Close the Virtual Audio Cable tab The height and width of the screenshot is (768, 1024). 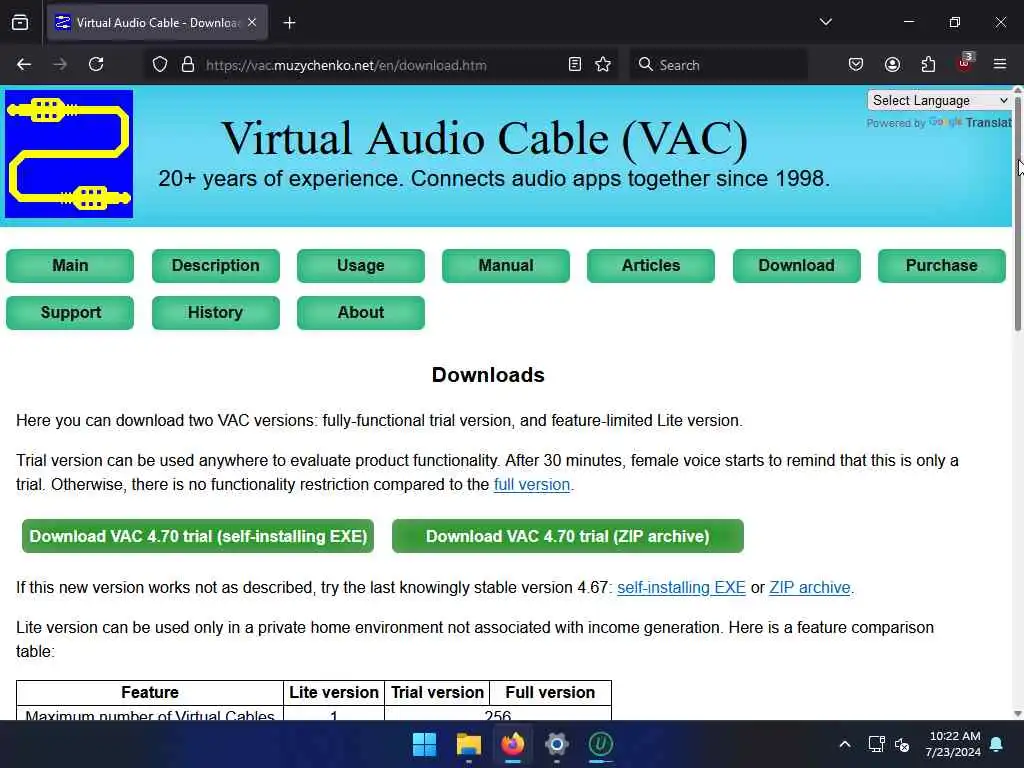pyautogui.click(x=252, y=23)
